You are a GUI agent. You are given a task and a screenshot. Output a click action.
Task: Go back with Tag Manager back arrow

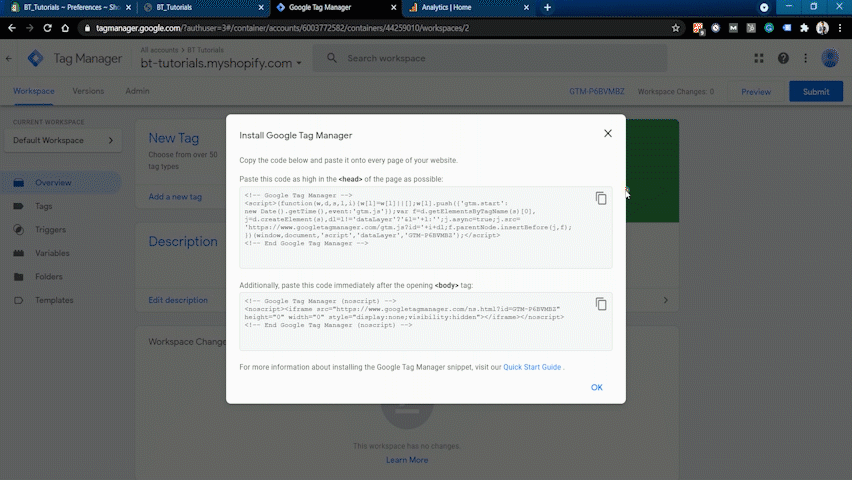pyautogui.click(x=9, y=58)
